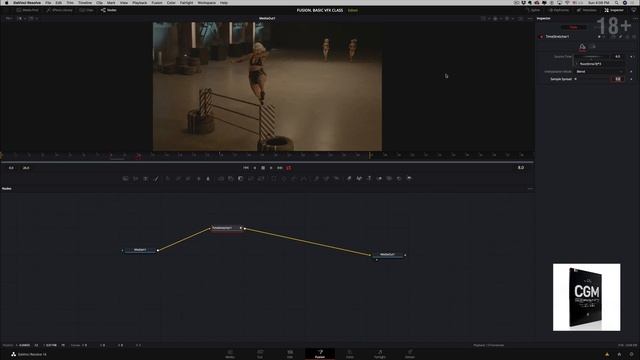Open the Help menu

pos(224,2)
